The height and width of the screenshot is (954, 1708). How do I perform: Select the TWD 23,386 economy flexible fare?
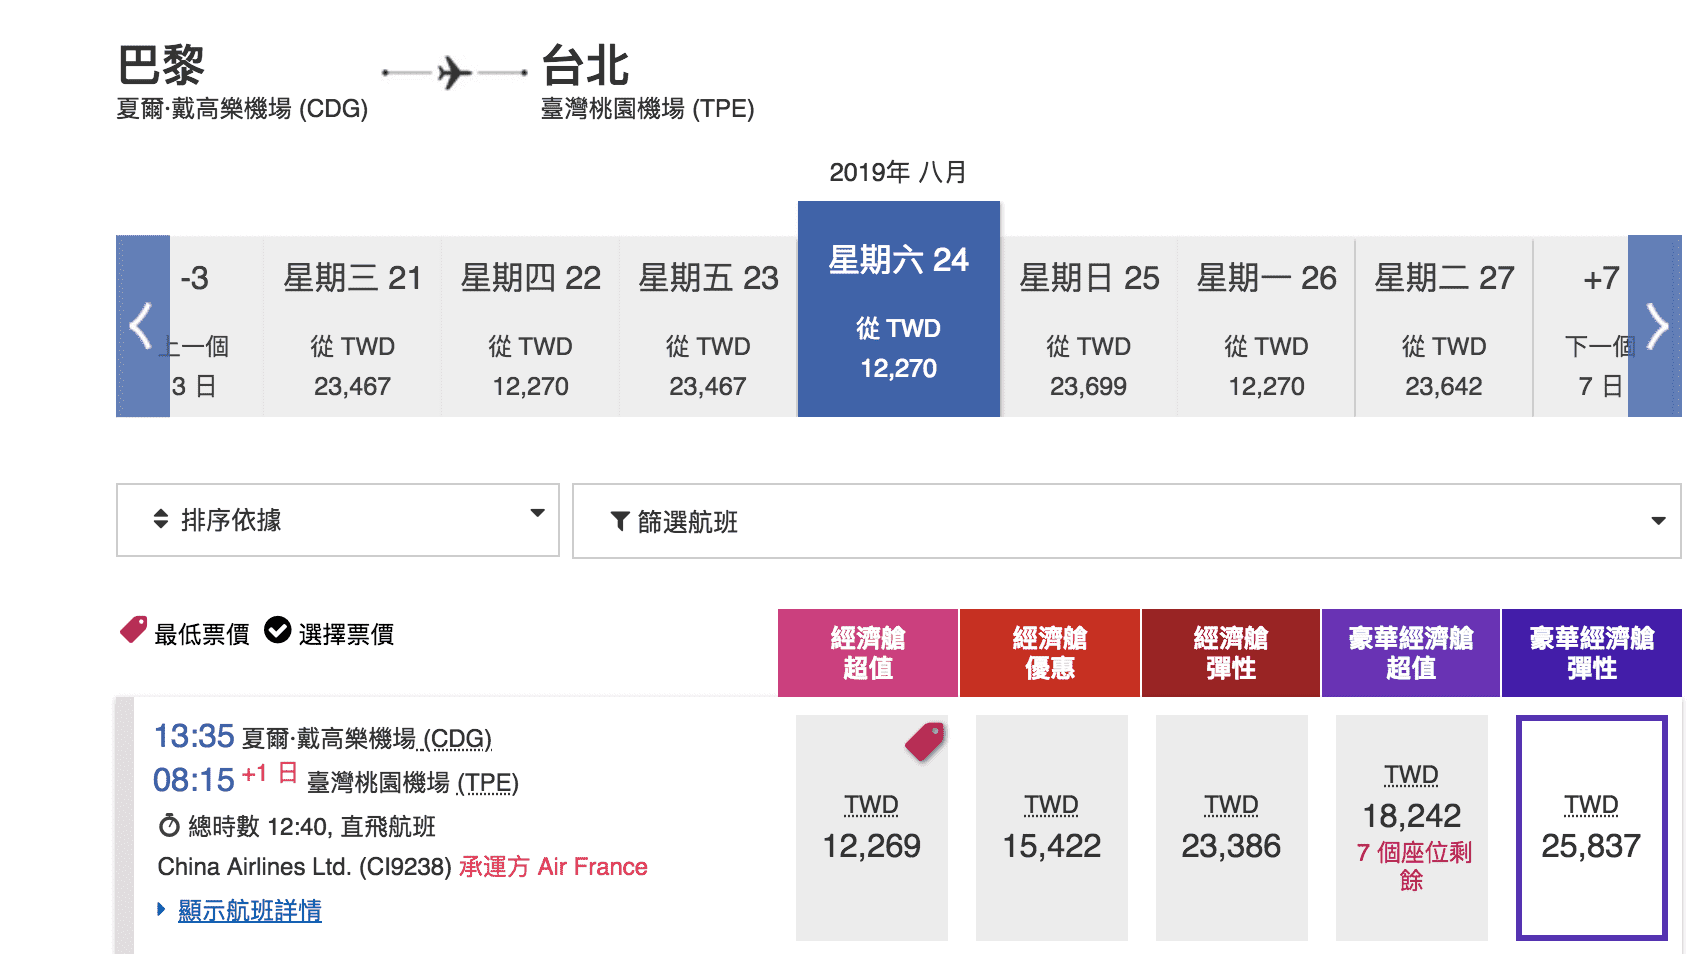tap(1231, 828)
